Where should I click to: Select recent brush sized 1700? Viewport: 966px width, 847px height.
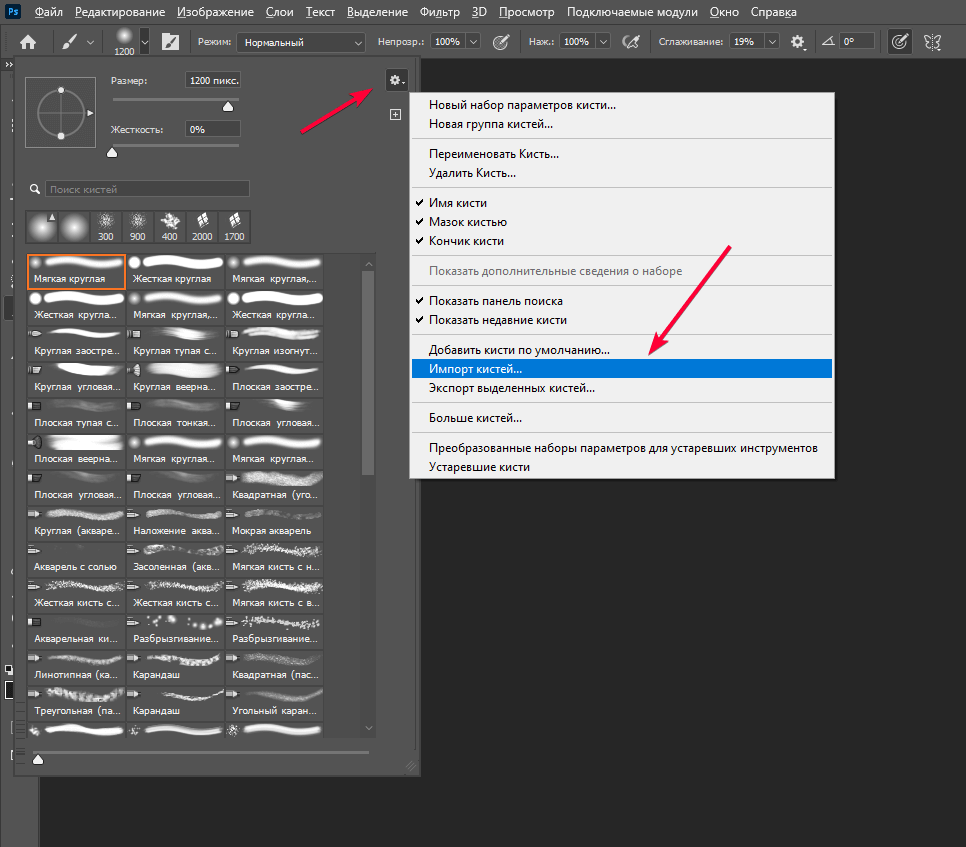234,227
